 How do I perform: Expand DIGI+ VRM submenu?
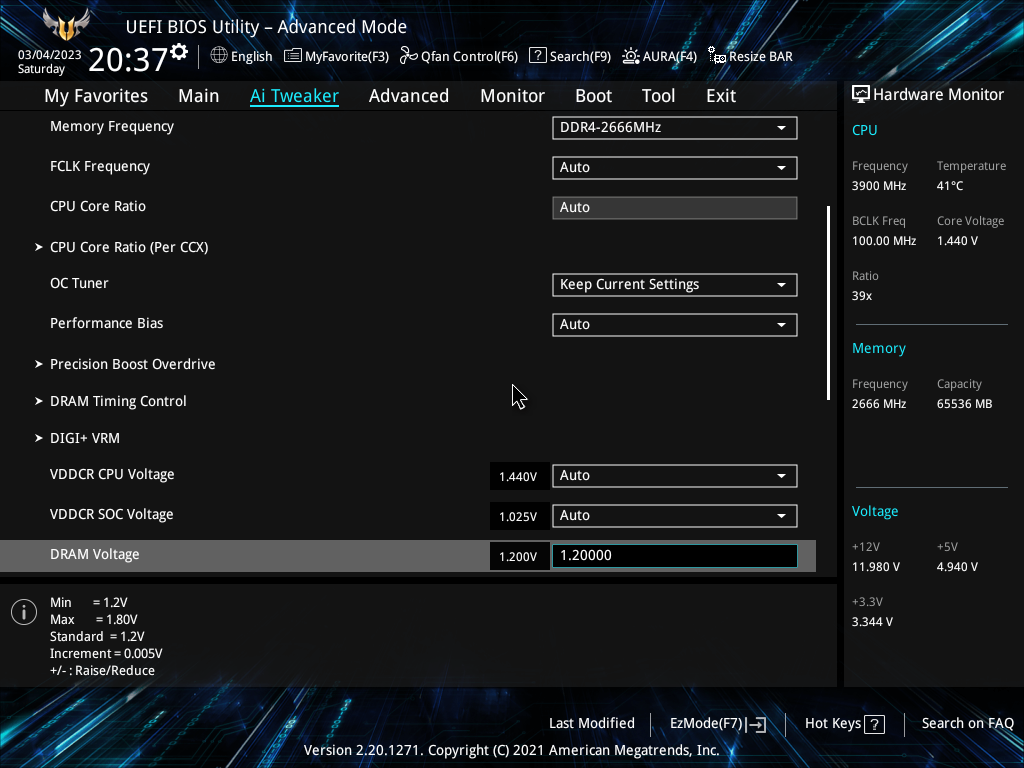85,438
